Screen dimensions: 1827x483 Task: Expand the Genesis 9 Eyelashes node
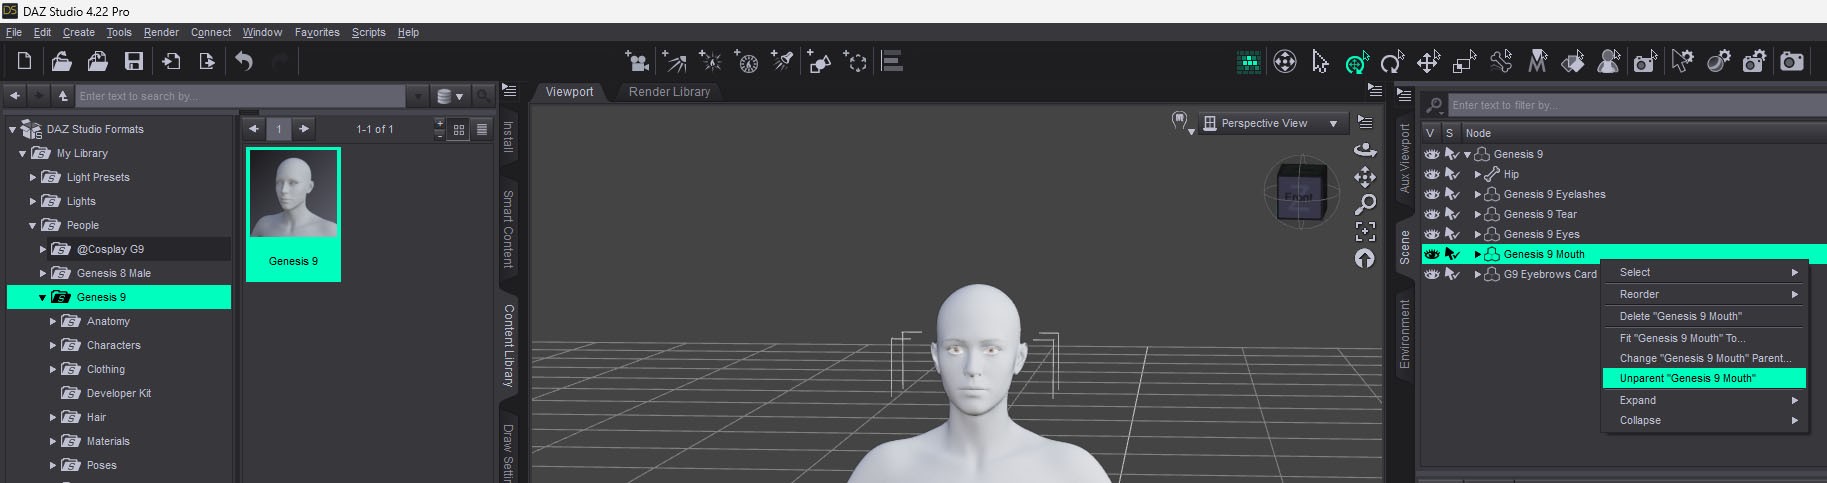[1477, 194]
